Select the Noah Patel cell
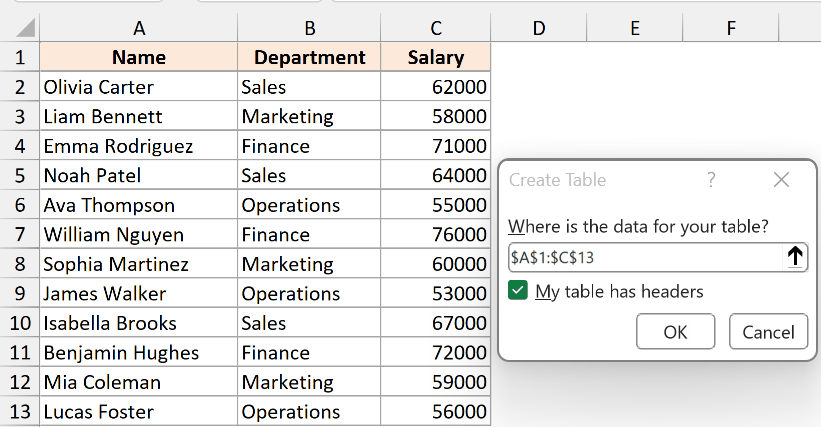The image size is (821, 427). pyautogui.click(x=139, y=175)
